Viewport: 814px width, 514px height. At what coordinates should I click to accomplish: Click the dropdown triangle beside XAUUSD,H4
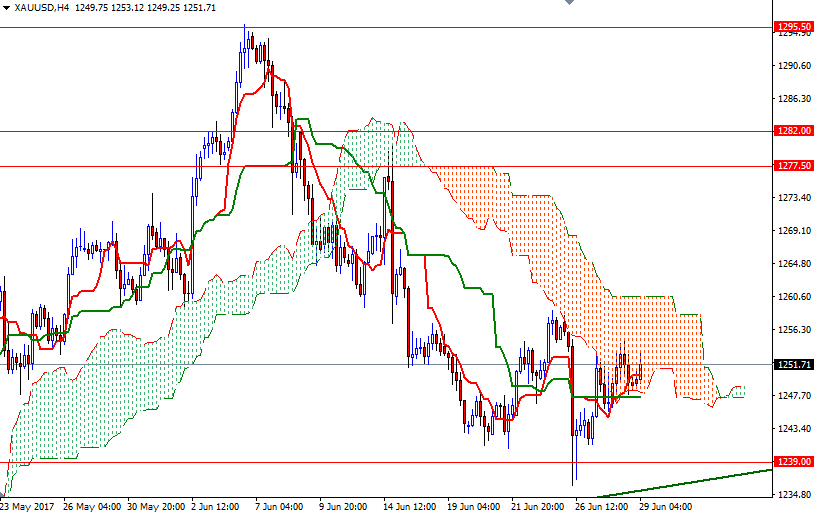click(6, 7)
